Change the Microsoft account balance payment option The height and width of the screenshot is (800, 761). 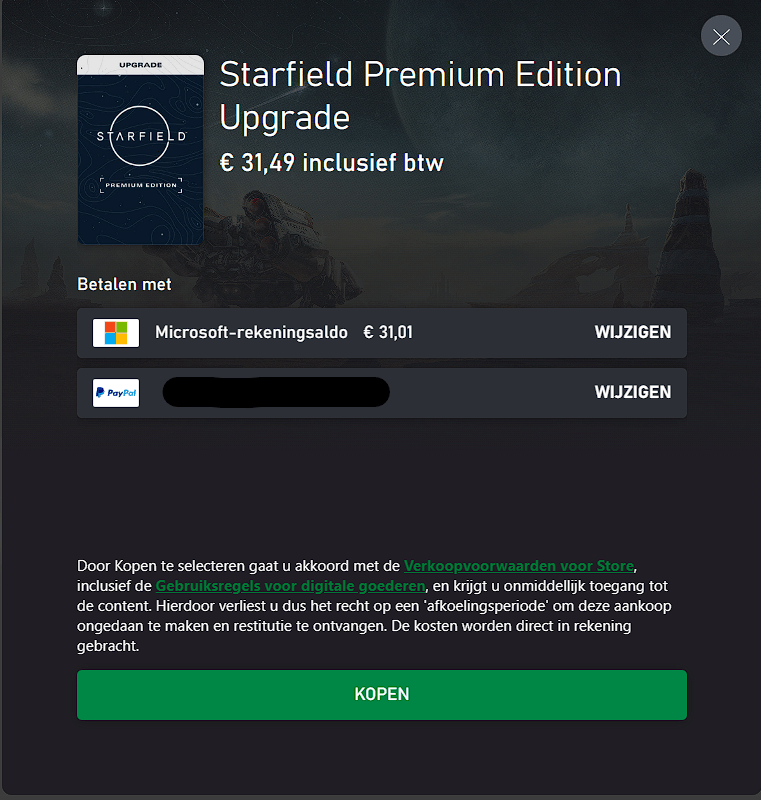coord(632,332)
